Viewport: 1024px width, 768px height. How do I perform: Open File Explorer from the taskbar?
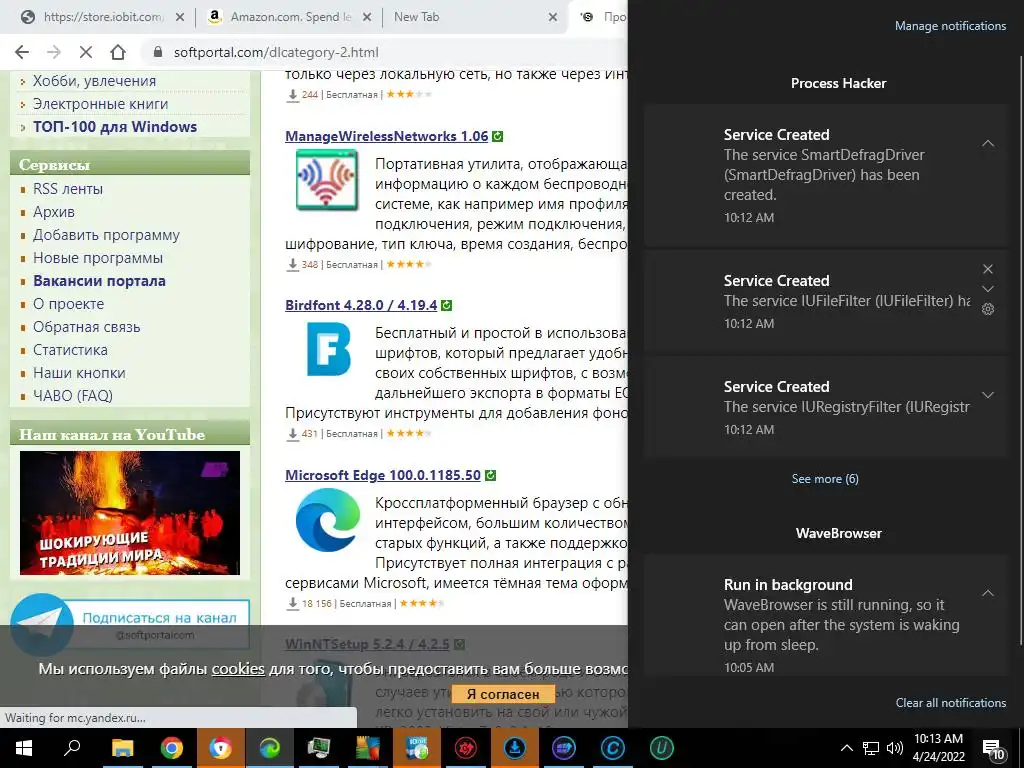pyautogui.click(x=122, y=748)
